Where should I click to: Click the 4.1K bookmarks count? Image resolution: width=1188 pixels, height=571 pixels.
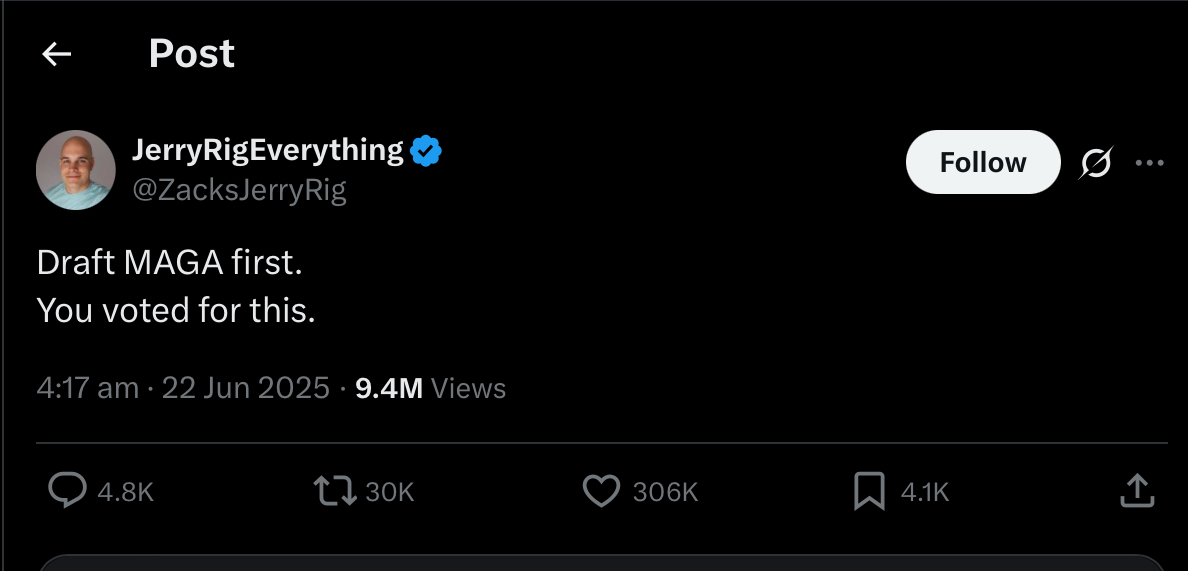[x=924, y=493]
